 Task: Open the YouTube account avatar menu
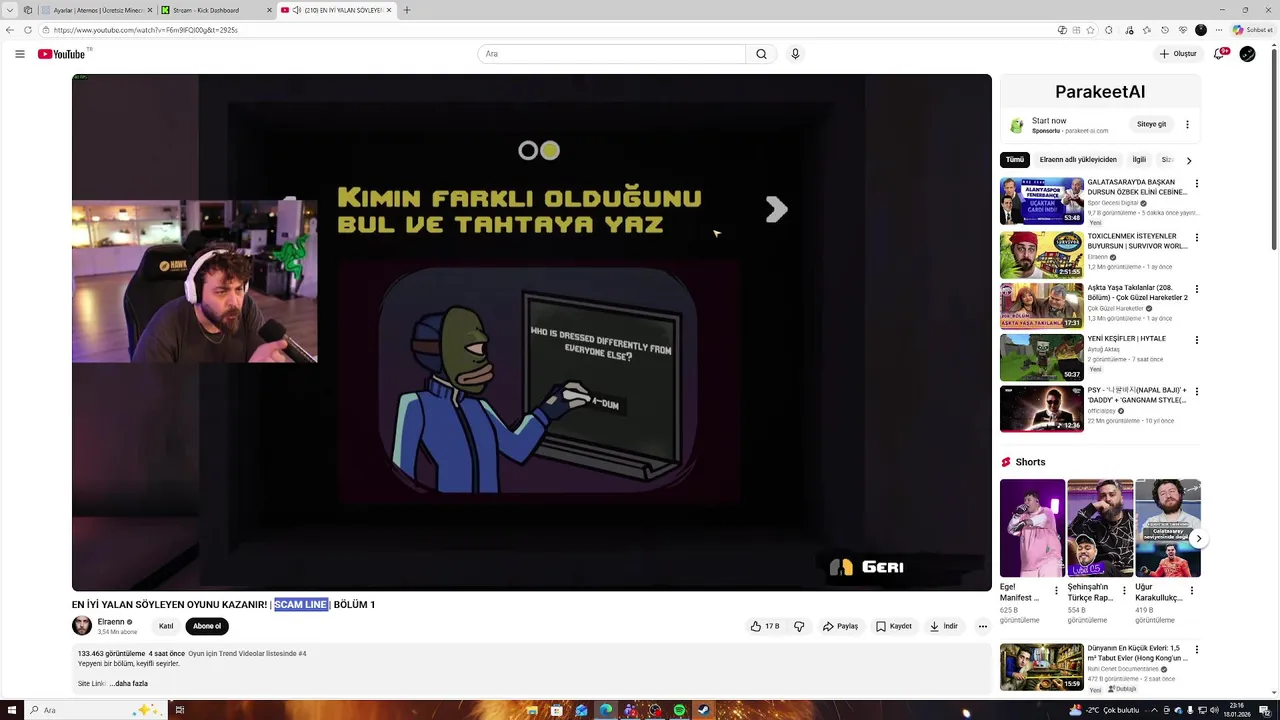click(1247, 54)
